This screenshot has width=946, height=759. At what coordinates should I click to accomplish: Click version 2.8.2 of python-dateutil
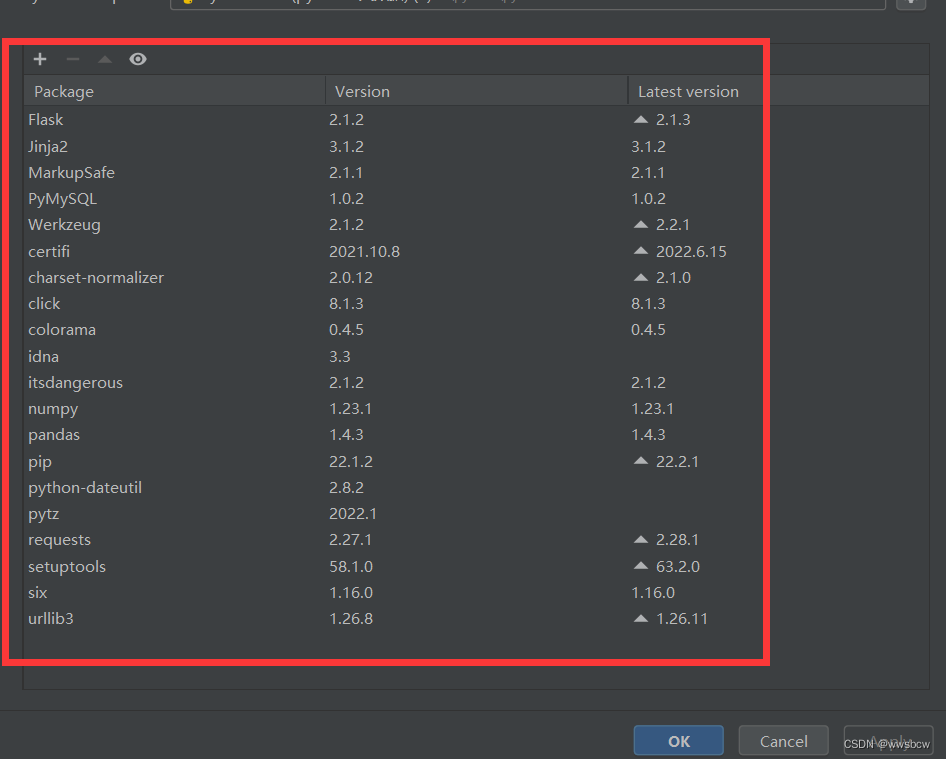click(x=346, y=487)
